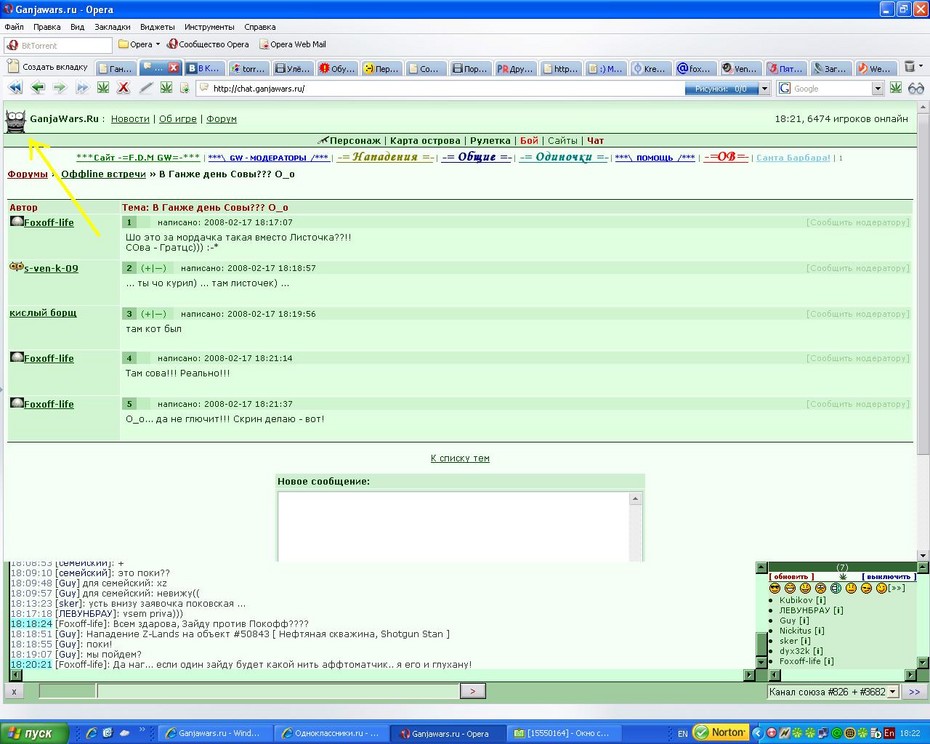Send chat message with the > button
The width and height of the screenshot is (930, 744).
click(x=473, y=691)
